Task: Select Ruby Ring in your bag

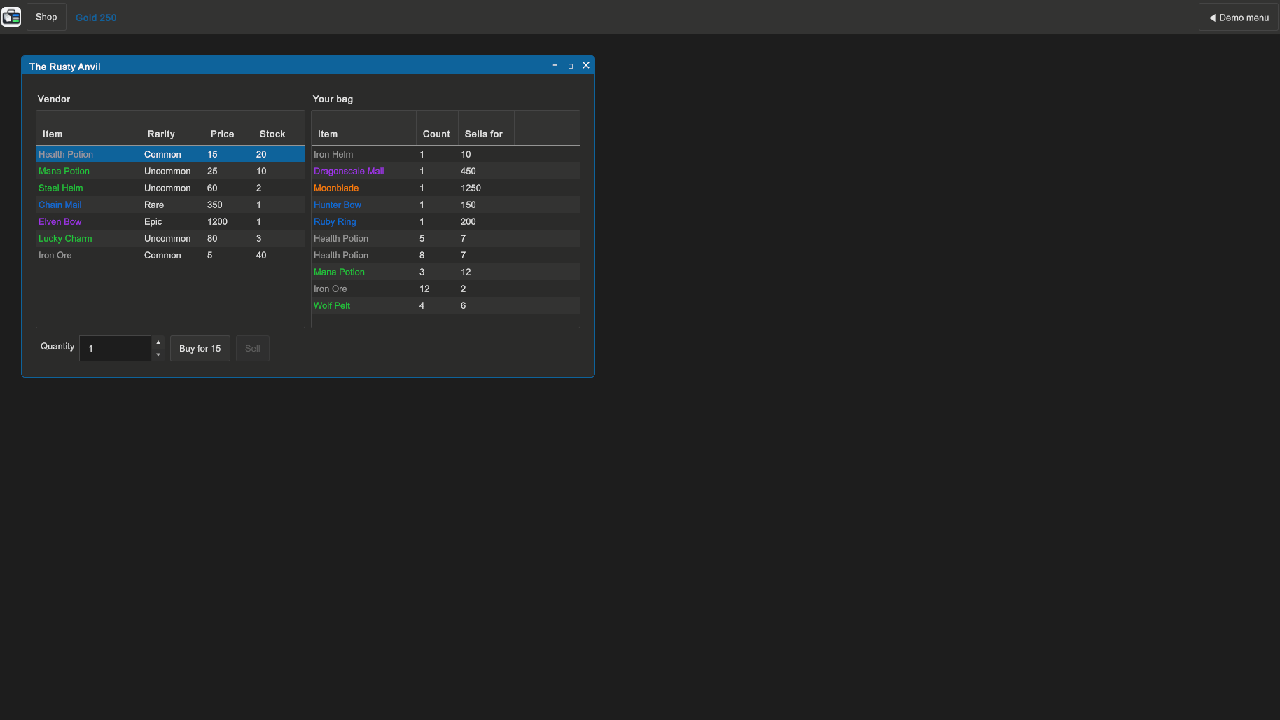Action: [x=446, y=222]
